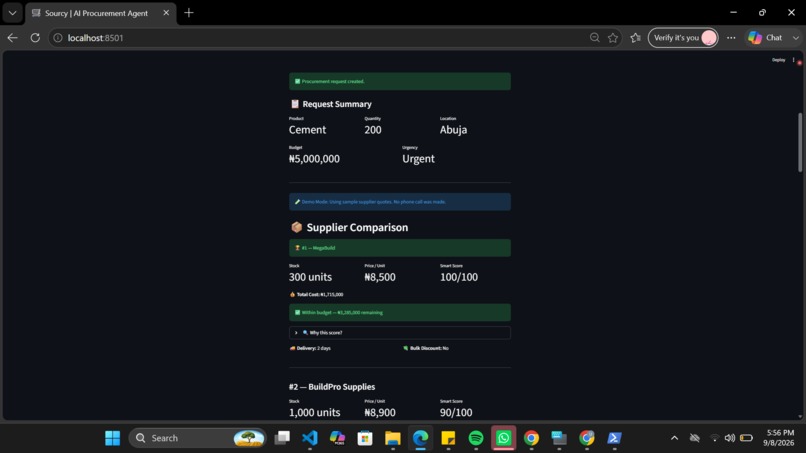The width and height of the screenshot is (806, 453).
Task: Open the browser favorites list icon
Action: click(636, 38)
